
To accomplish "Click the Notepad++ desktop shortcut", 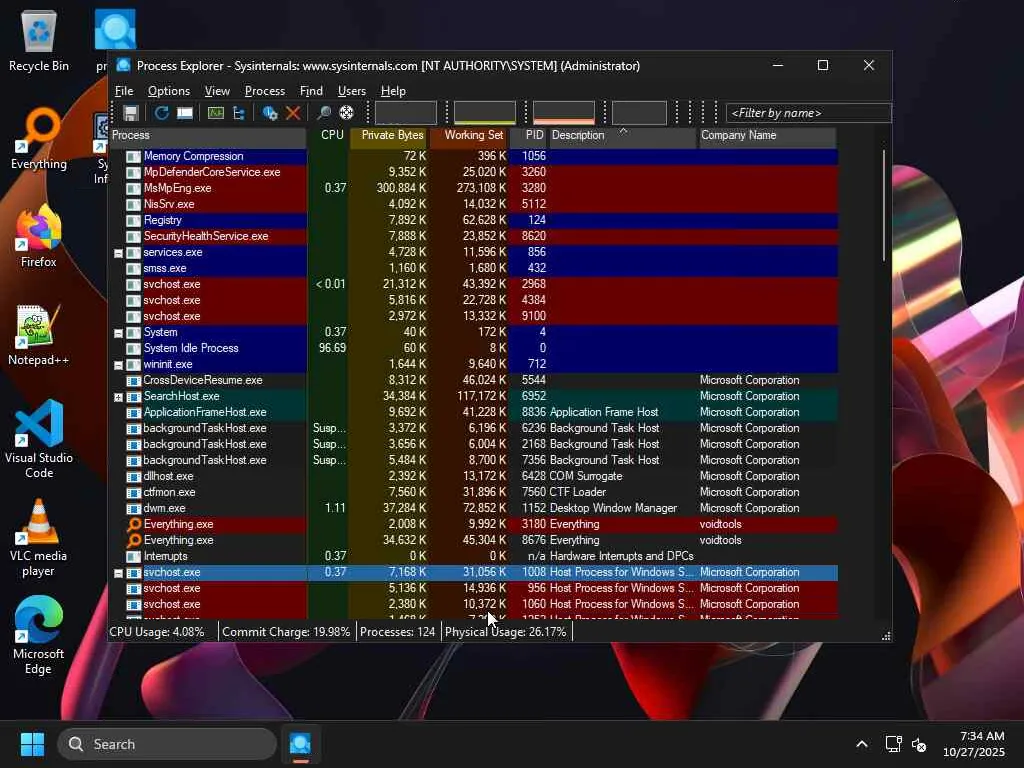I will pyautogui.click(x=39, y=334).
